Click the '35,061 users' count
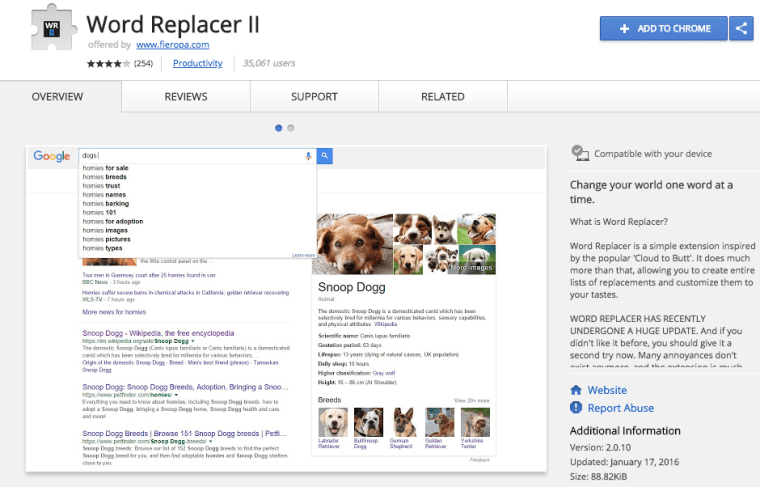 269,63
